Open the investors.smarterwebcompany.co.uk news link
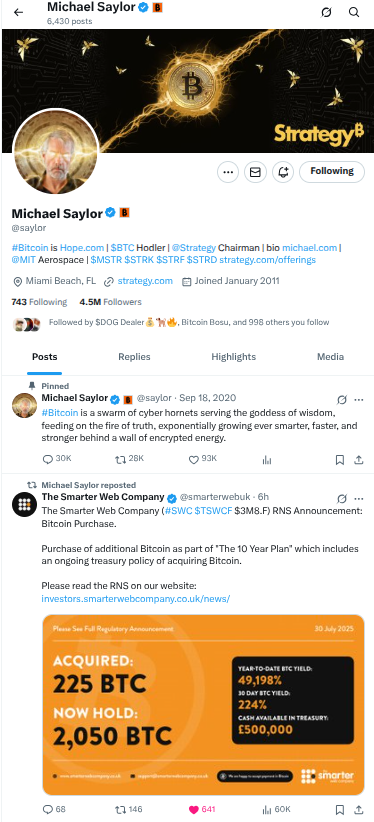This screenshot has height=822, width=374. 135,598
